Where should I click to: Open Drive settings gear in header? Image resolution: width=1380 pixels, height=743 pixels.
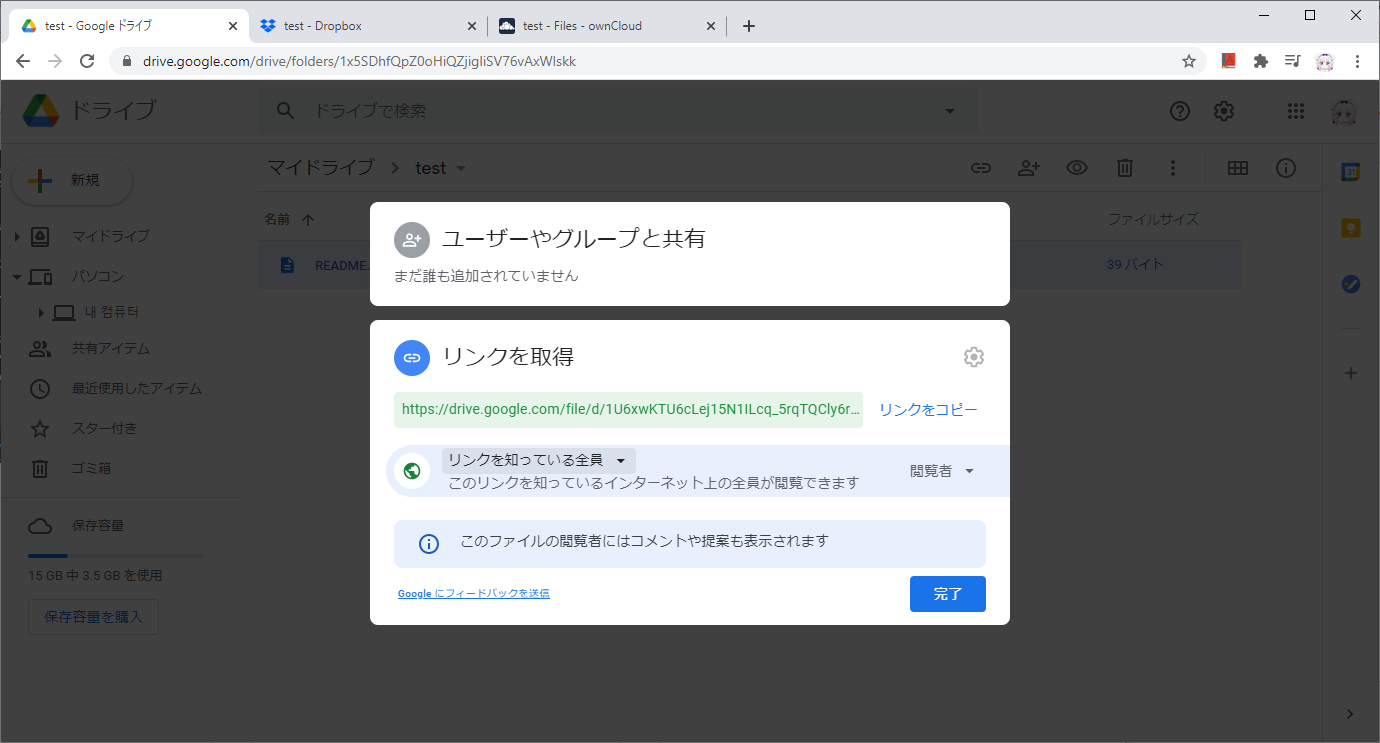pos(1224,111)
